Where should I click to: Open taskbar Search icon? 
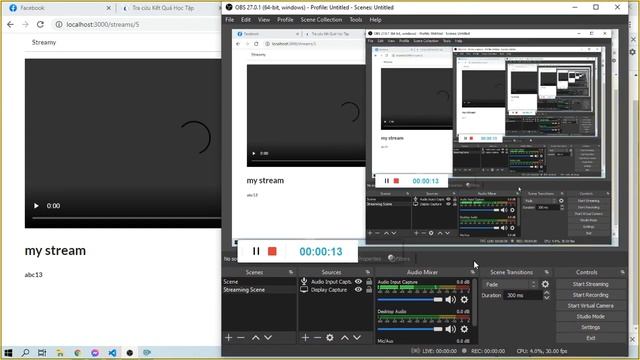pos(25,353)
